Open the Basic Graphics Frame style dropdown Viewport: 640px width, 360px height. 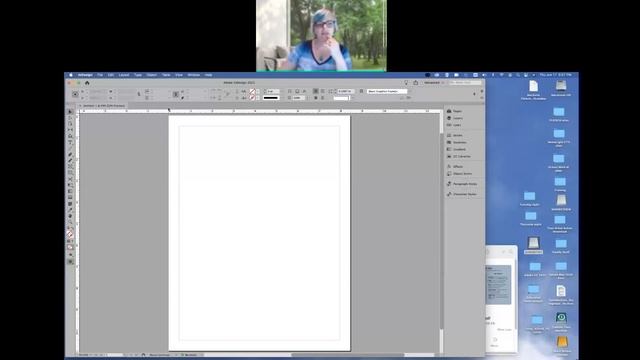click(x=387, y=91)
